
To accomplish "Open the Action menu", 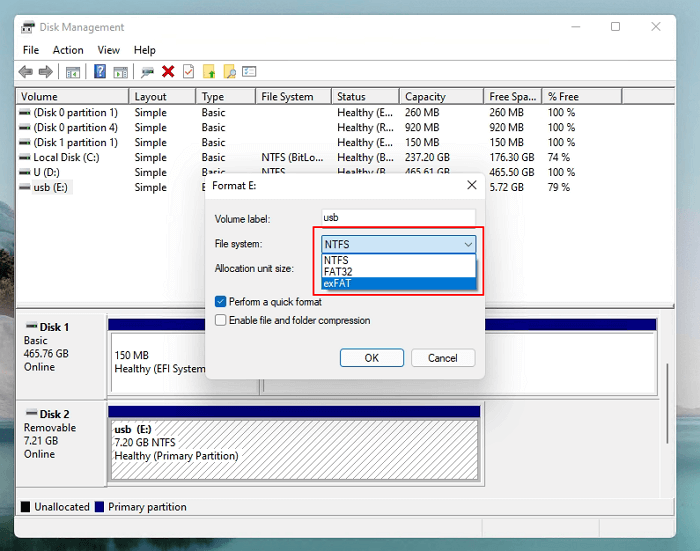I will point(68,50).
